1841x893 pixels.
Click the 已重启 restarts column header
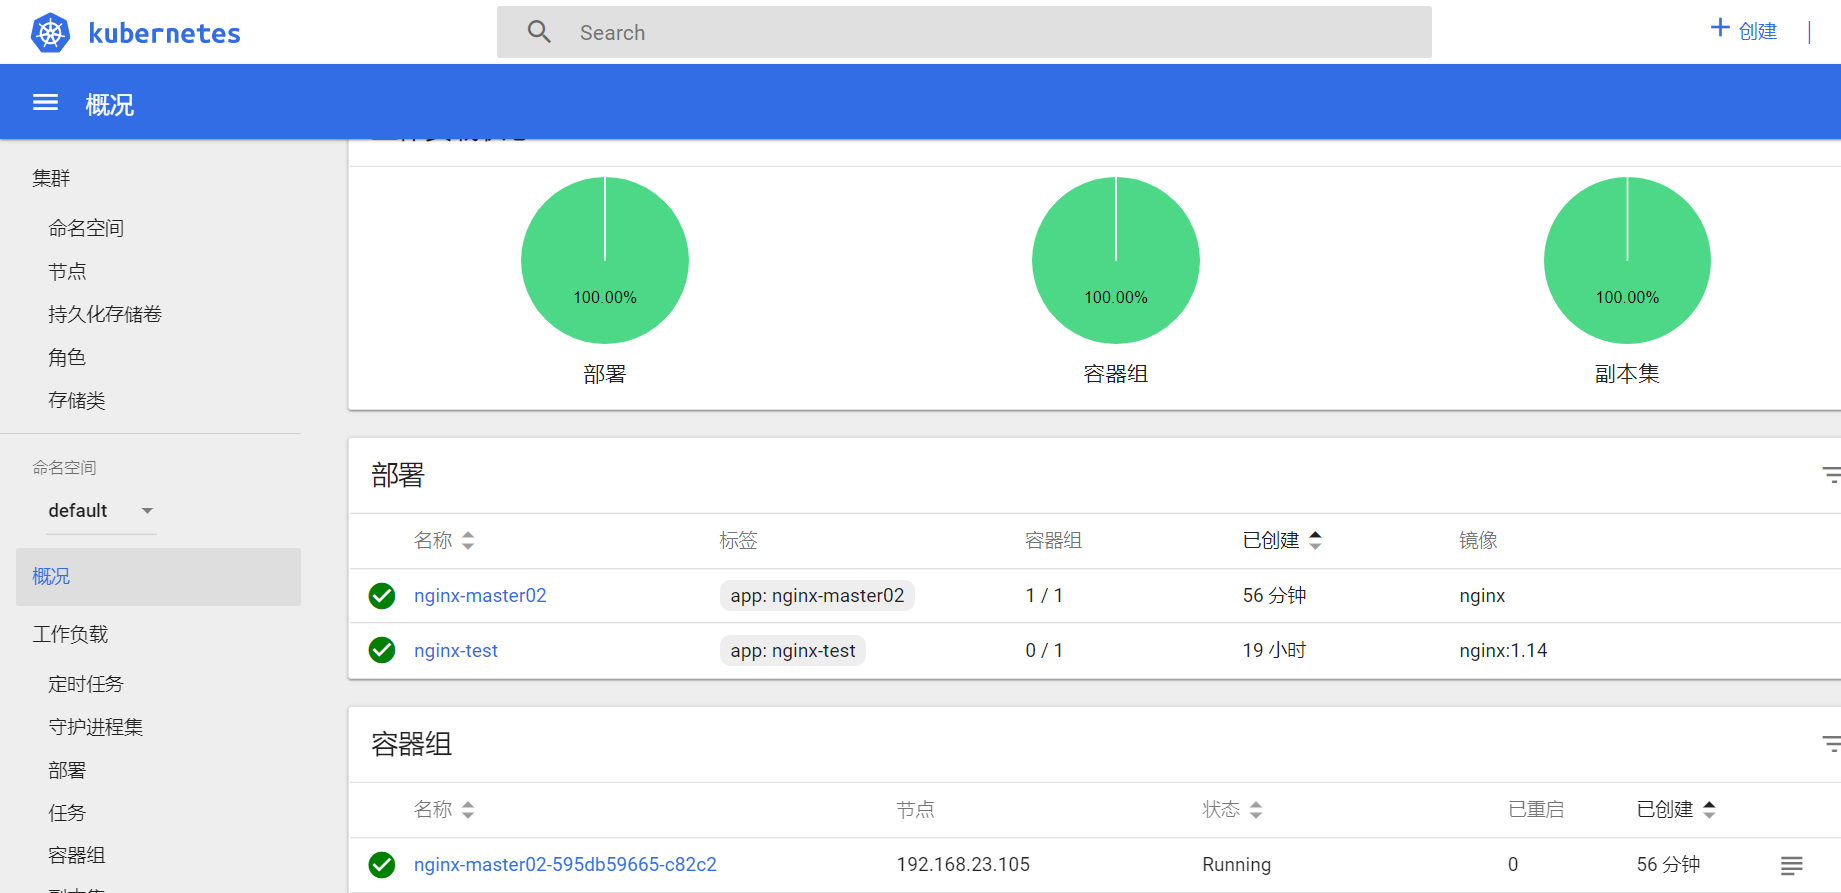(x=1536, y=810)
